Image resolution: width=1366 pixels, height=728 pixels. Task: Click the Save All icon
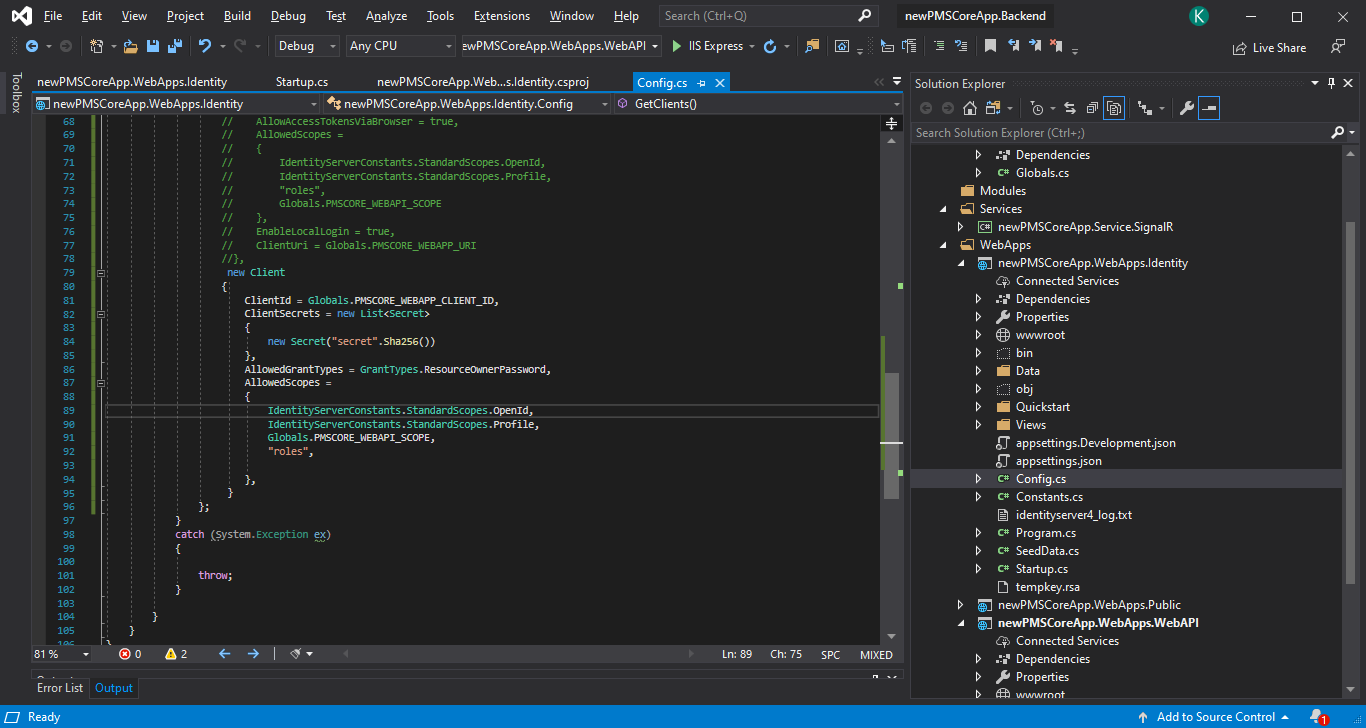[175, 46]
